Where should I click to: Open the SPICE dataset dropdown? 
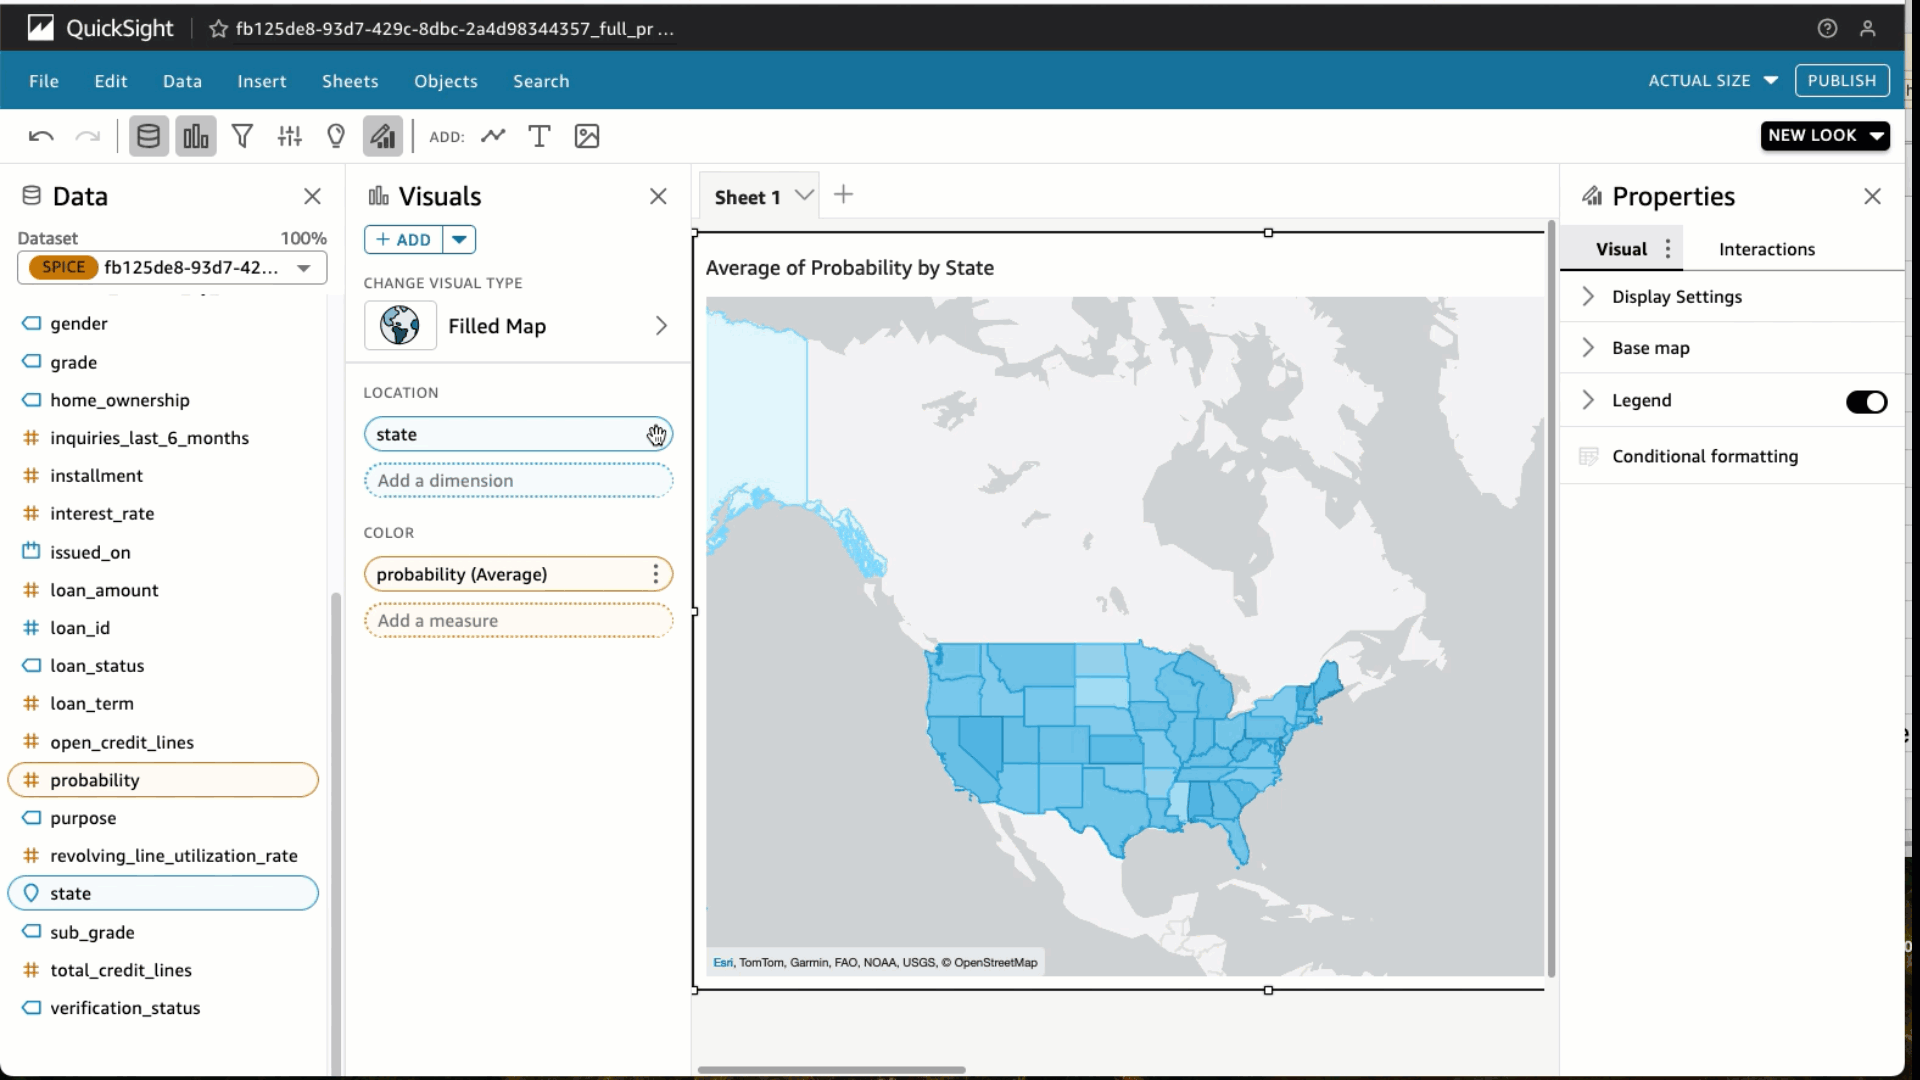click(304, 268)
